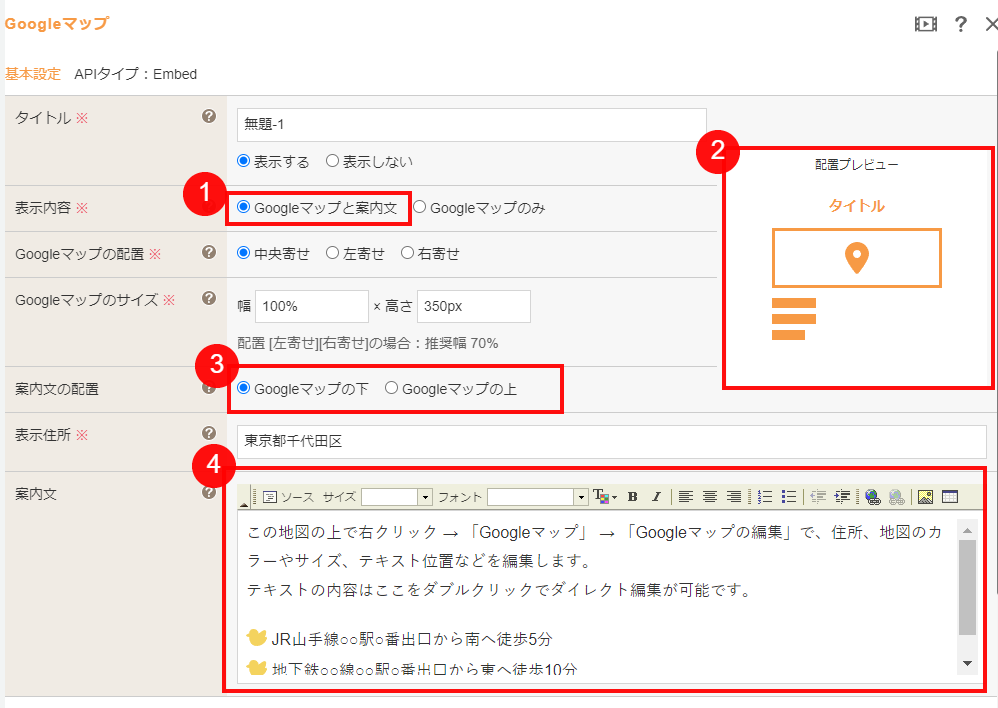Close the Googleマップ dialog

[991, 24]
